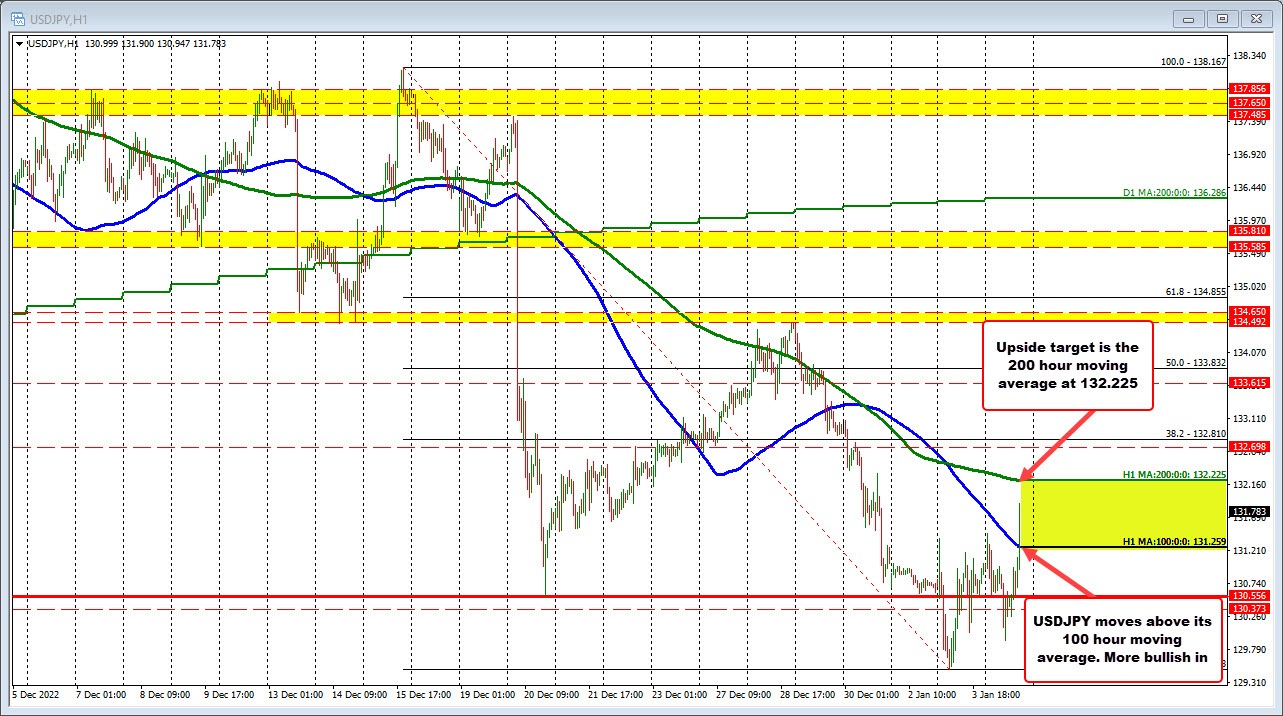Select the '61.8 - 134.855' Fibonacci label
The image size is (1283, 716).
coord(1196,292)
